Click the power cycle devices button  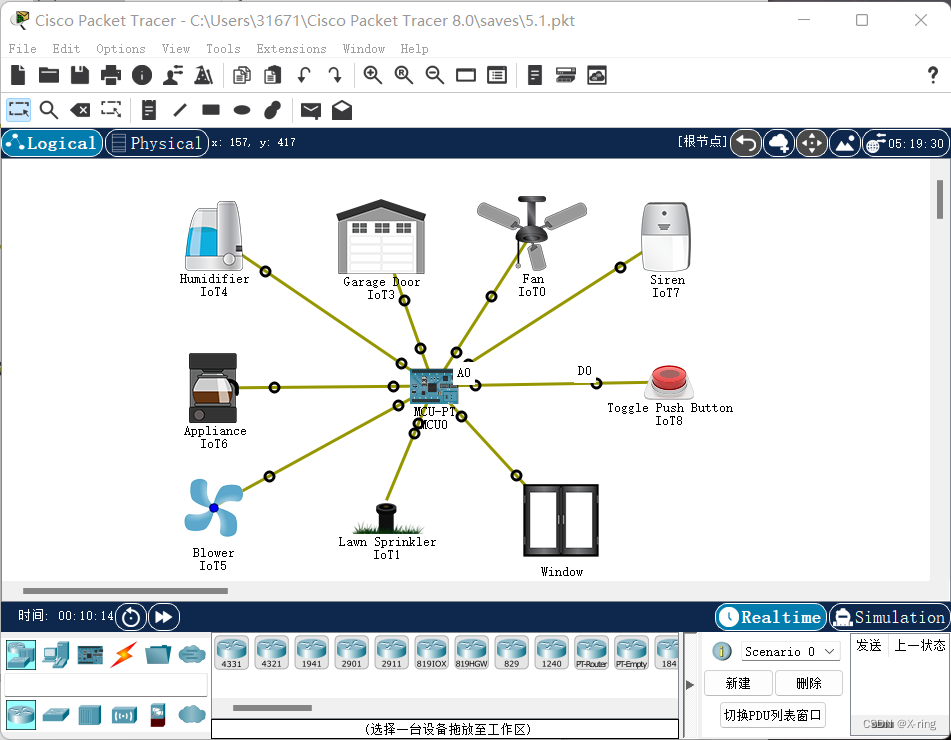131,617
